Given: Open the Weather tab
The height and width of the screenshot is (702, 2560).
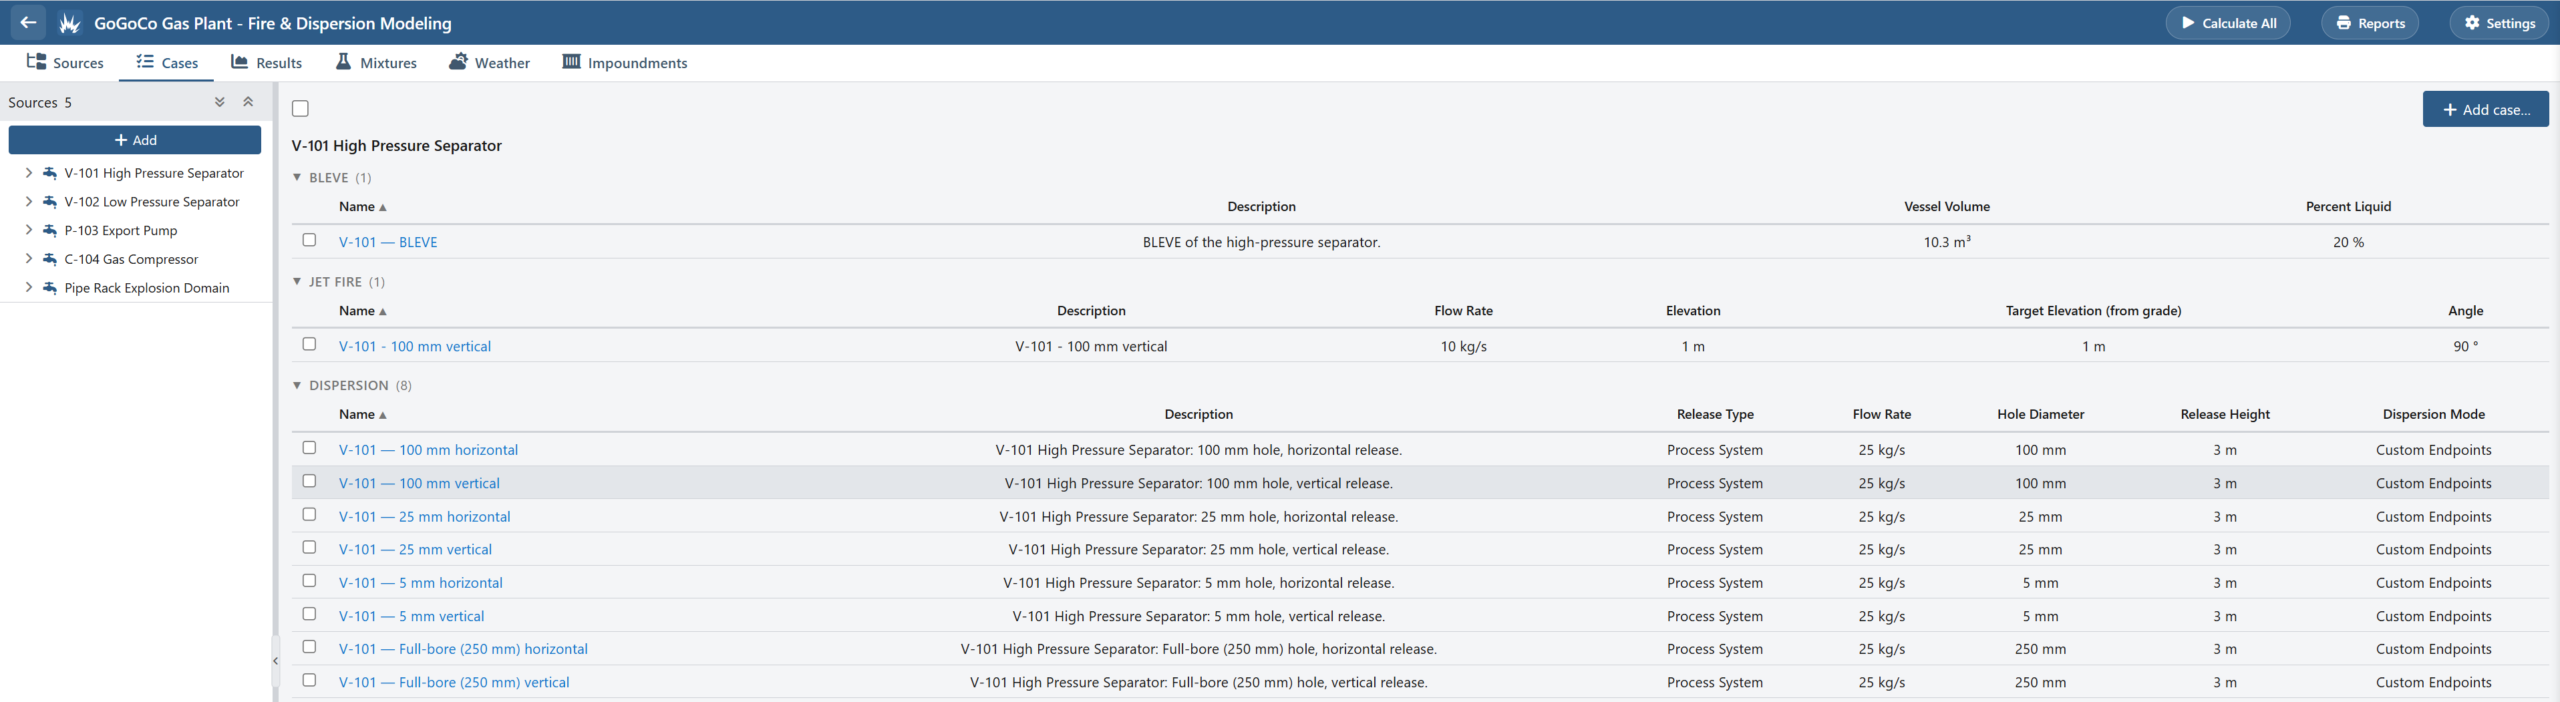Looking at the screenshot, I should pyautogui.click(x=489, y=63).
